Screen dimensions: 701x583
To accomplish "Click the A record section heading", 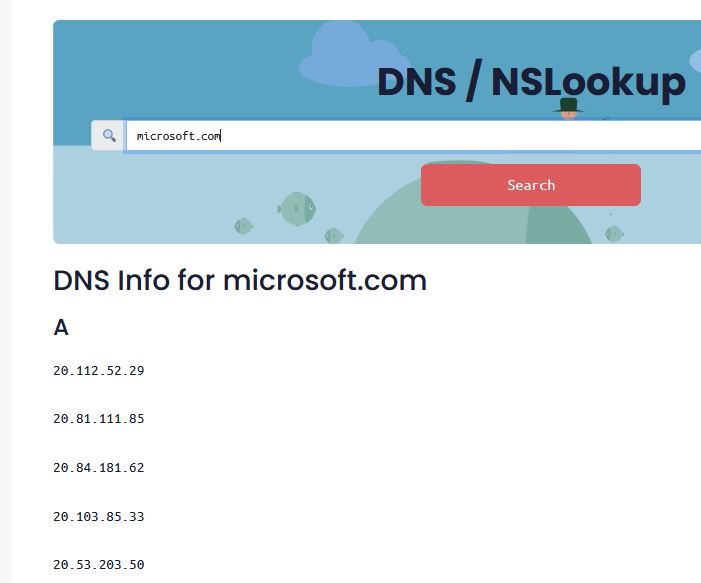I will [x=61, y=327].
